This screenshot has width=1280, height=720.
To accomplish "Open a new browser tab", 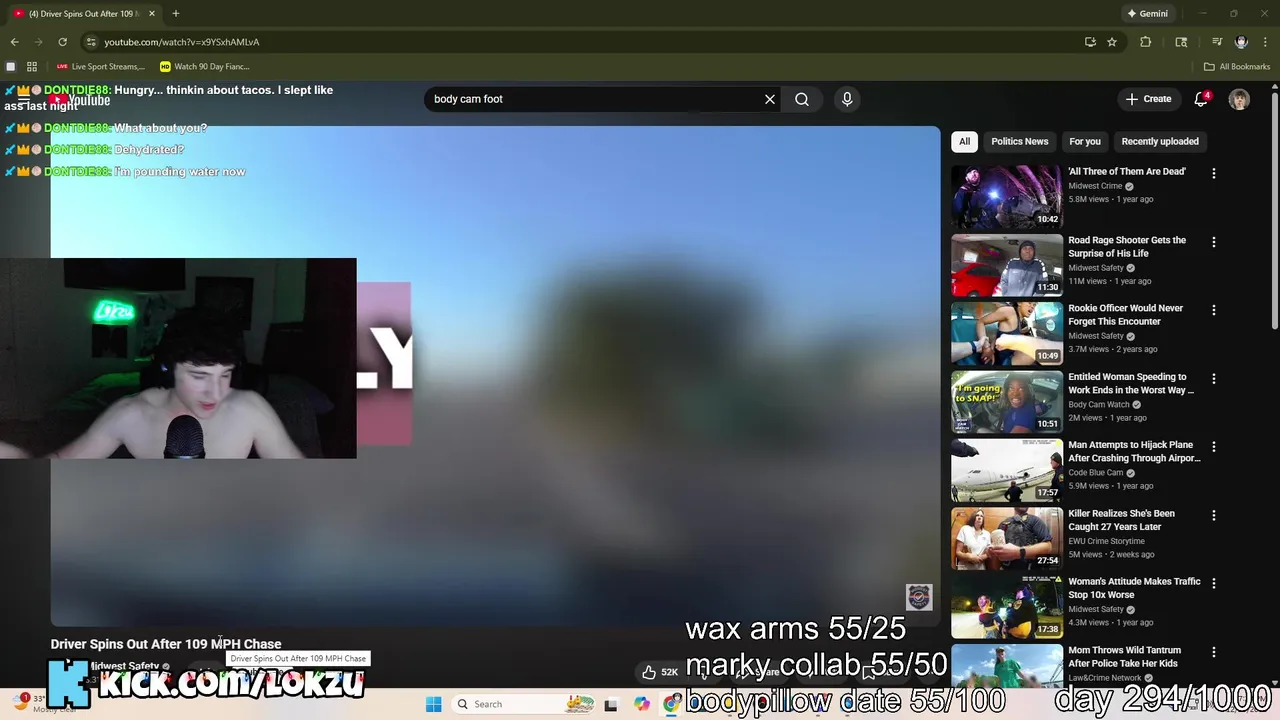I will (176, 14).
